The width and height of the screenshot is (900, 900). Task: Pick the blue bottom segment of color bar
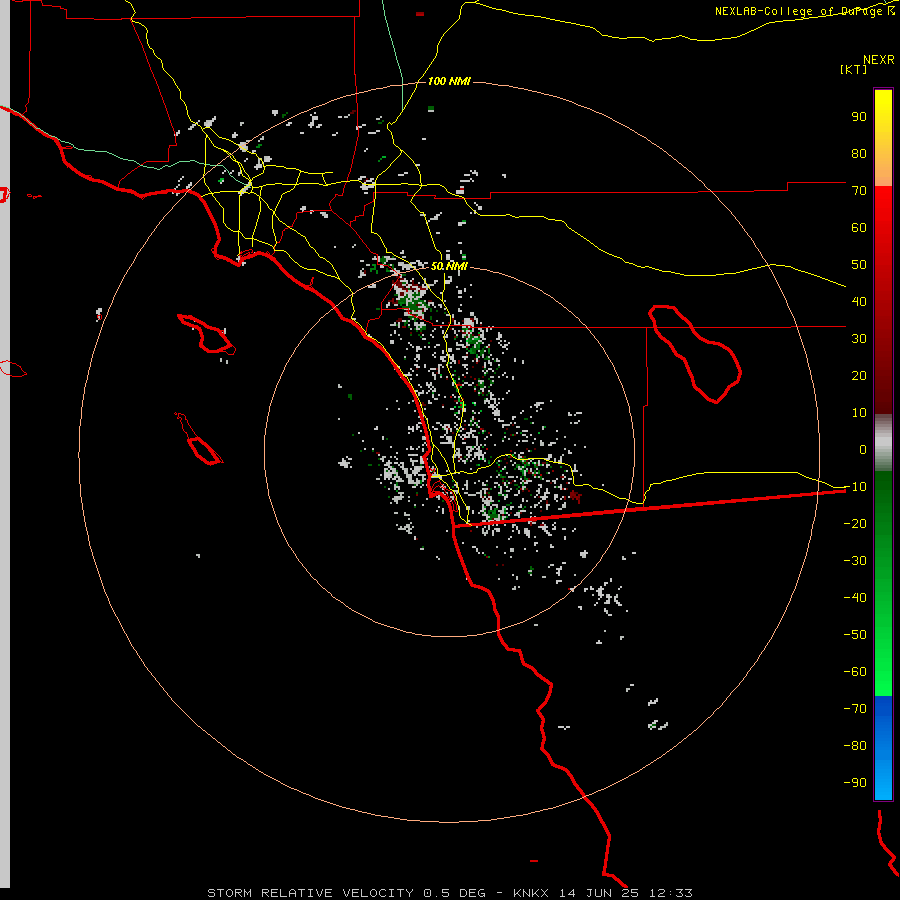tap(883, 748)
